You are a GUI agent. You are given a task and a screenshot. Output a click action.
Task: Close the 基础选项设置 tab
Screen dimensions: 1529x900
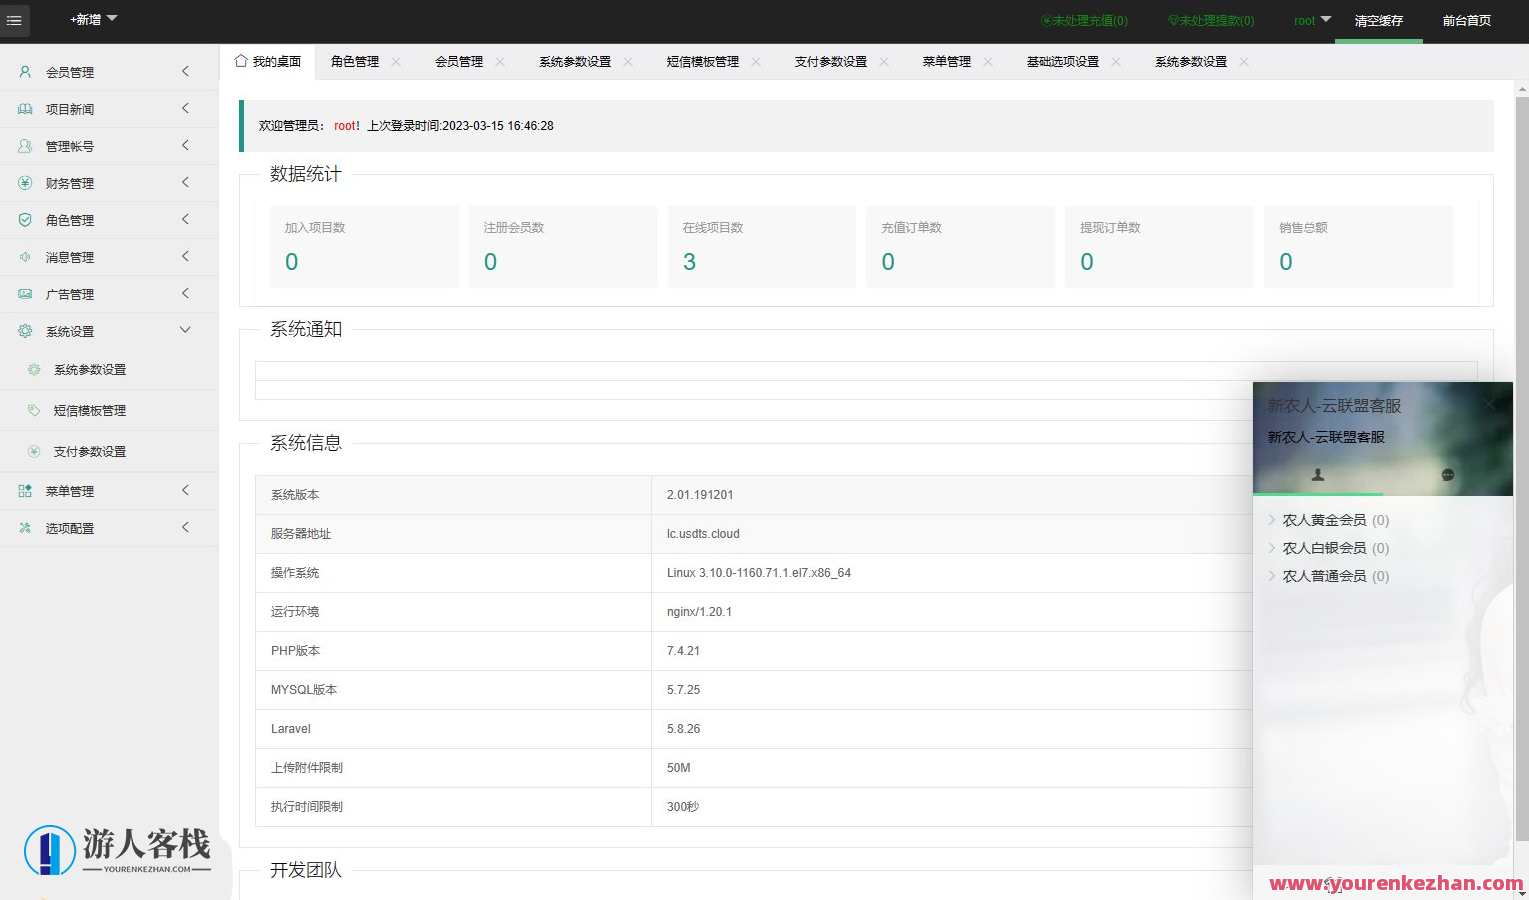1116,62
